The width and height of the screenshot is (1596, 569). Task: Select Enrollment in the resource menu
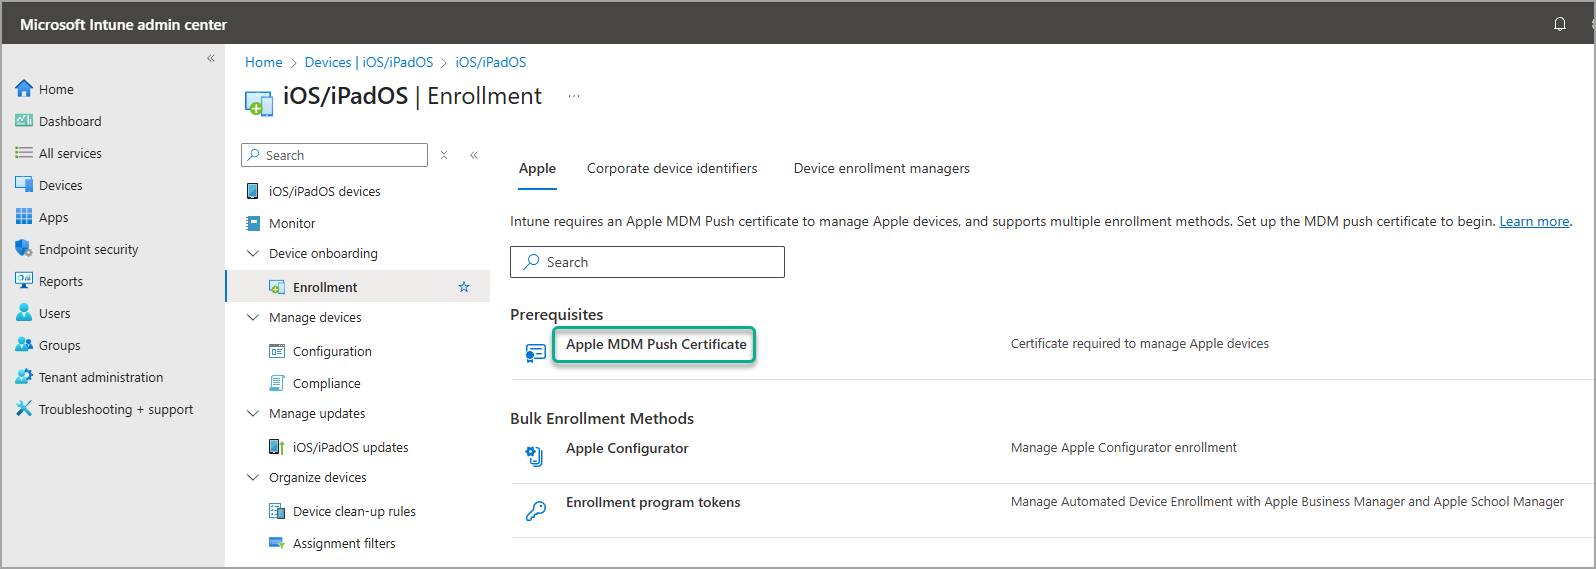358,287
